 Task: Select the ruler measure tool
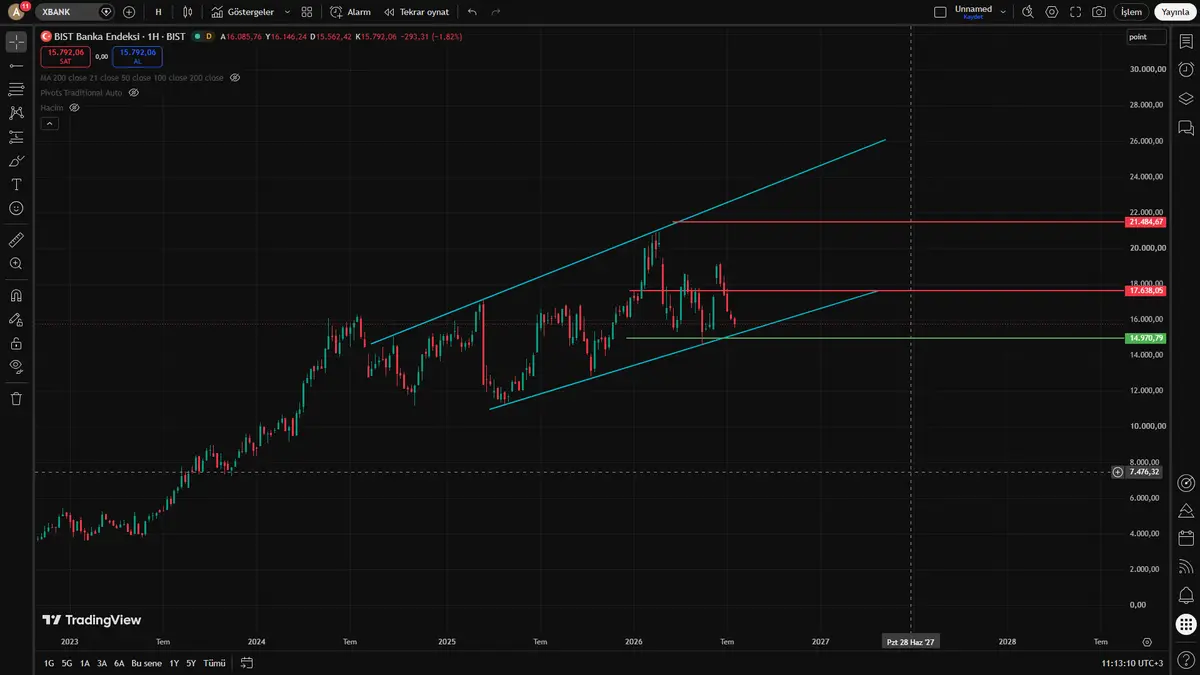(16, 240)
